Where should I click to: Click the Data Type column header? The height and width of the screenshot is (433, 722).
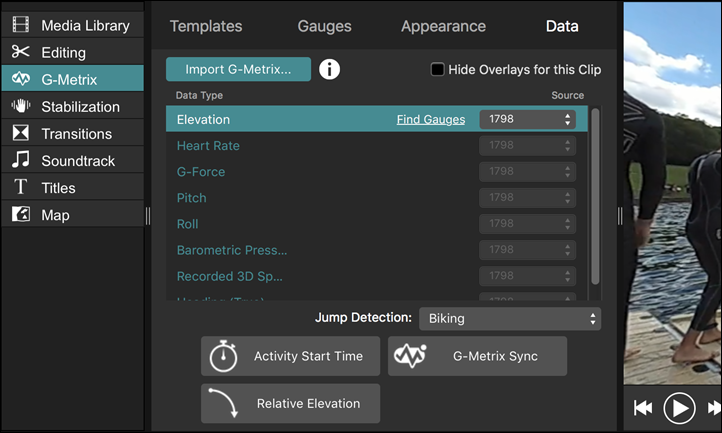(x=199, y=95)
